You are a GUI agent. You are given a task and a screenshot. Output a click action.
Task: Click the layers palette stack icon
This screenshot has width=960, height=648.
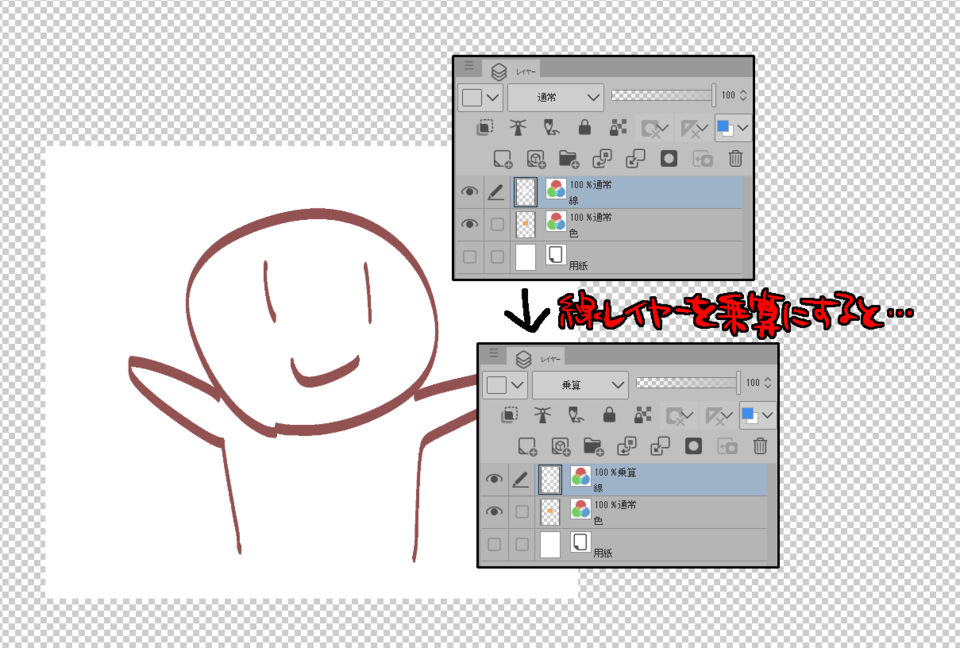(x=498, y=71)
